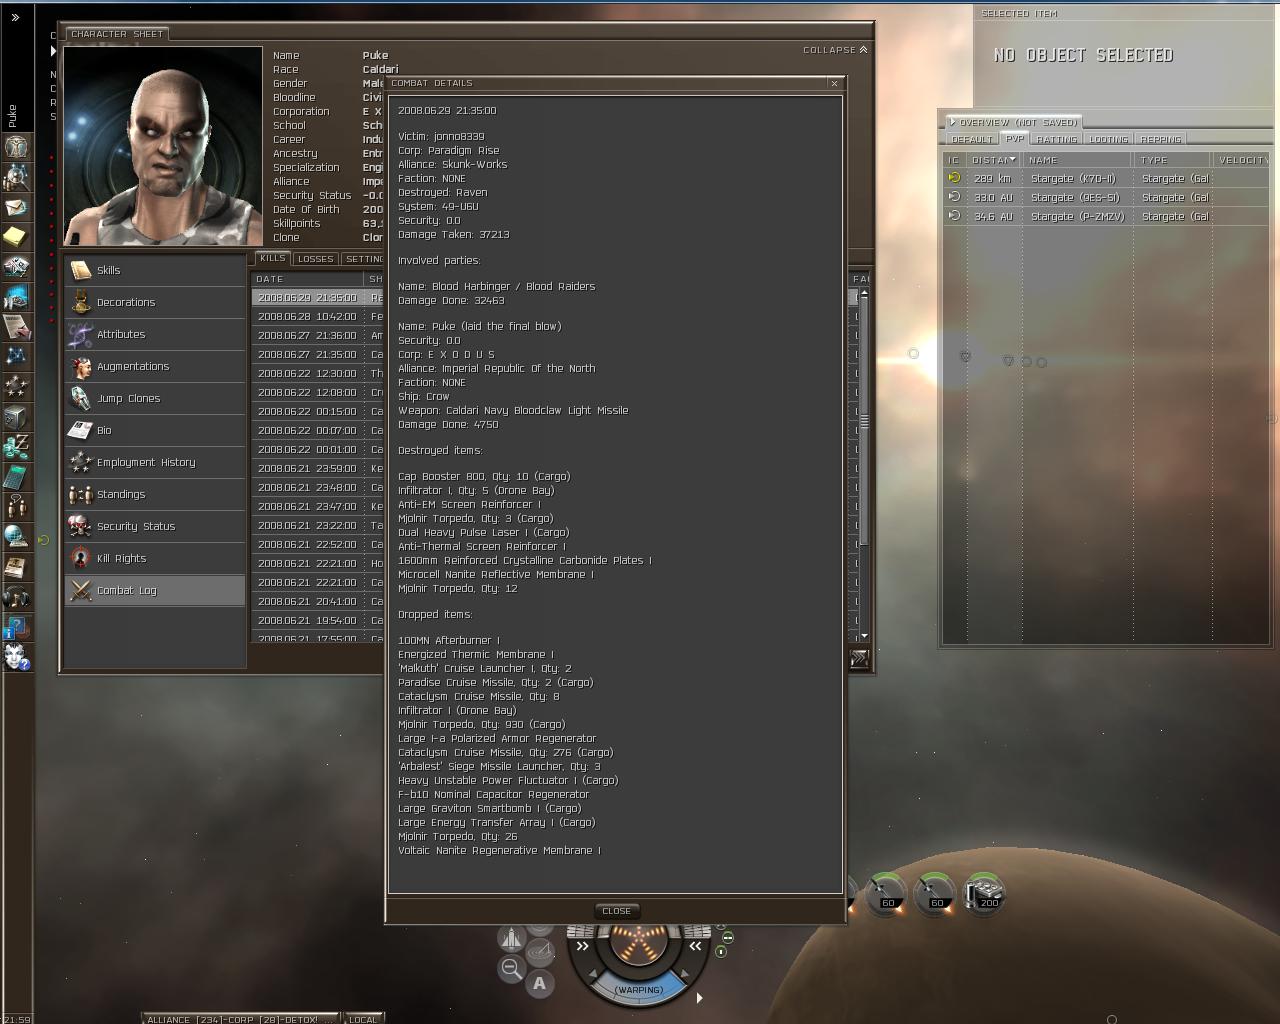Click the HUD left-side '>>' expander
This screenshot has width=1280, height=1024.
582,945
